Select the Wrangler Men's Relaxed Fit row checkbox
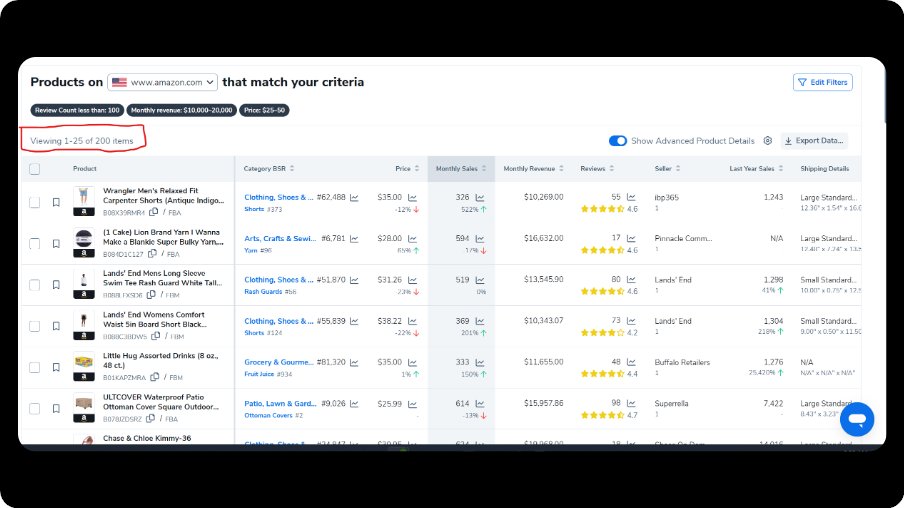Viewport: 904px width, 508px height. coord(35,202)
